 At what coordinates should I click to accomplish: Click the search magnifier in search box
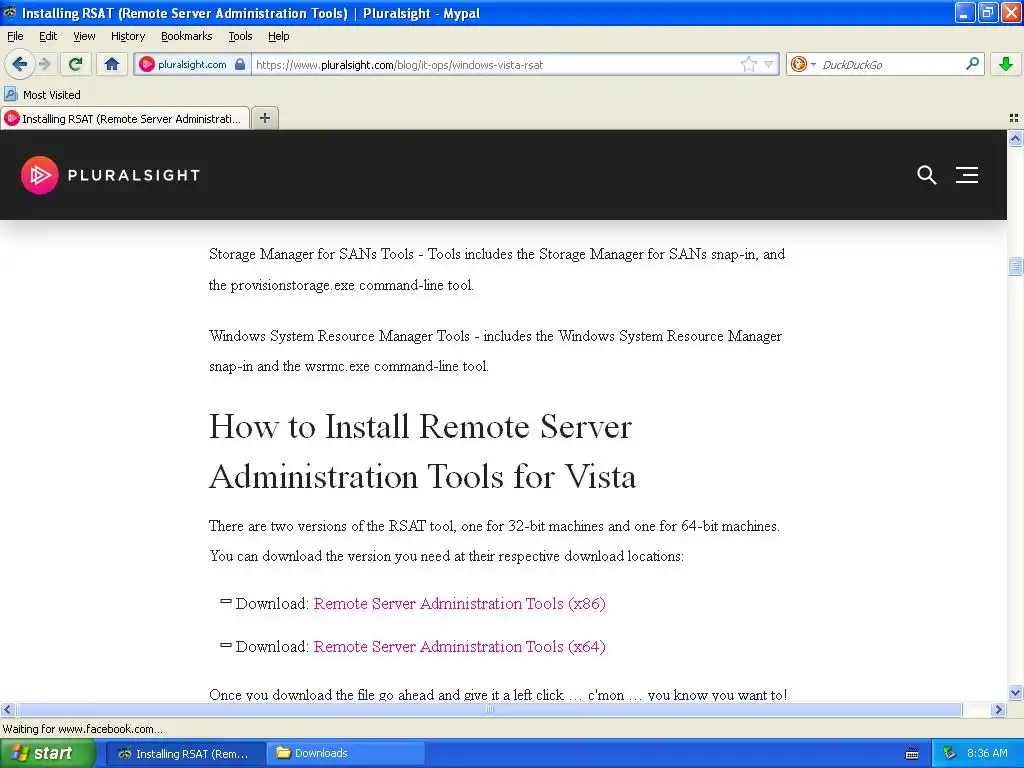[972, 64]
